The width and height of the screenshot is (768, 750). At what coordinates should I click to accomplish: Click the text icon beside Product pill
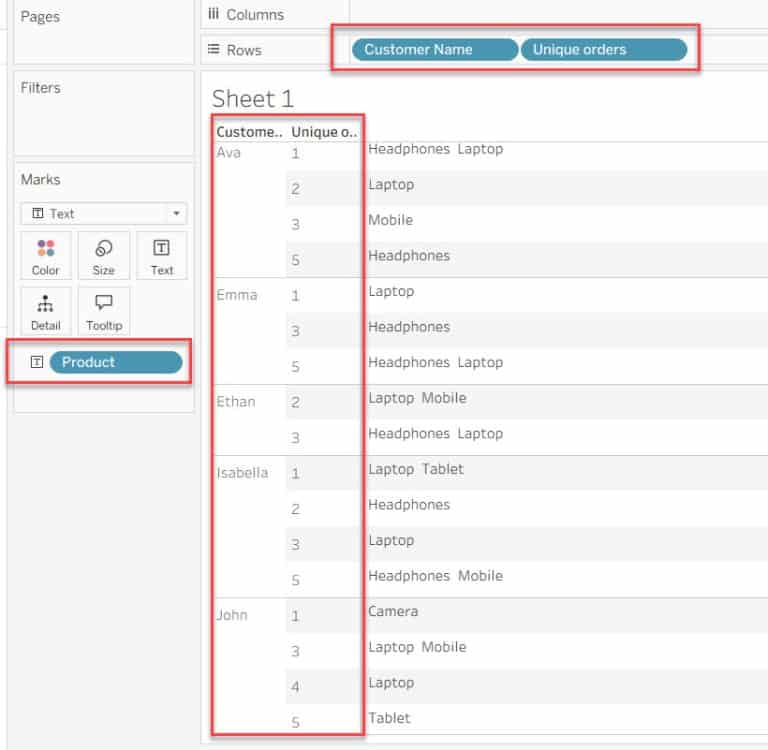point(36,362)
